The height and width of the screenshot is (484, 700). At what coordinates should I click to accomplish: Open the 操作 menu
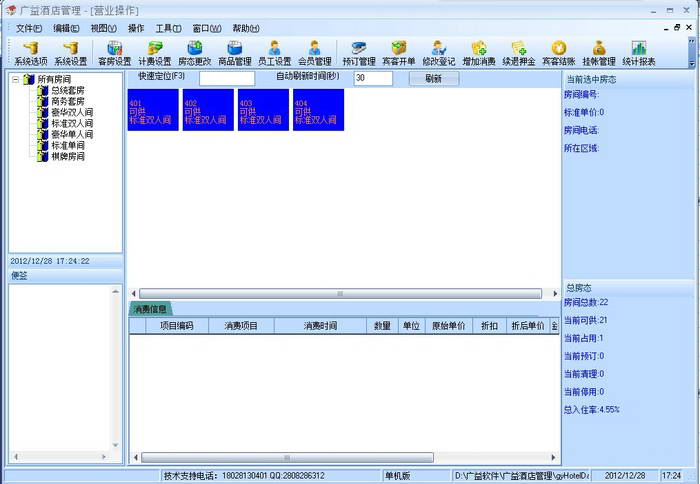[136, 29]
